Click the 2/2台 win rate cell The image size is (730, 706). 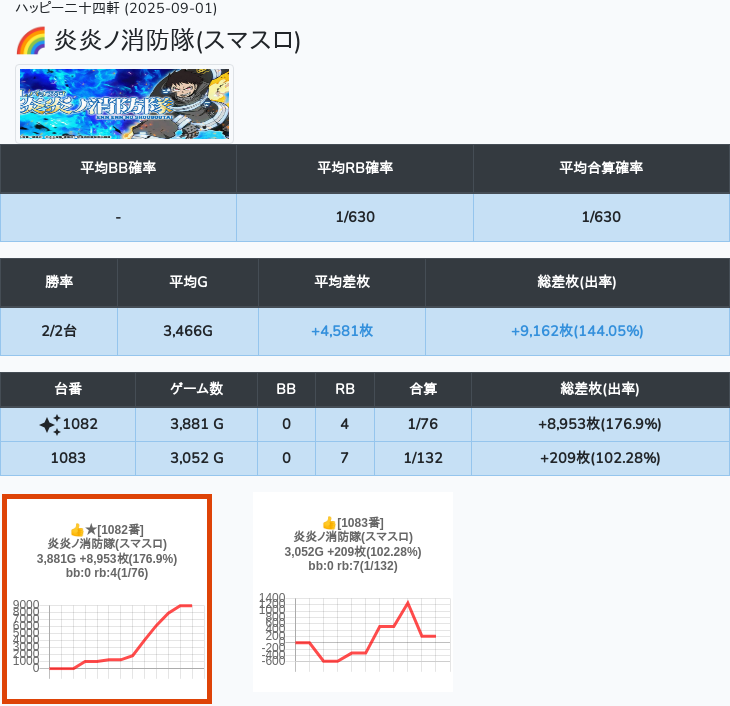[59, 331]
